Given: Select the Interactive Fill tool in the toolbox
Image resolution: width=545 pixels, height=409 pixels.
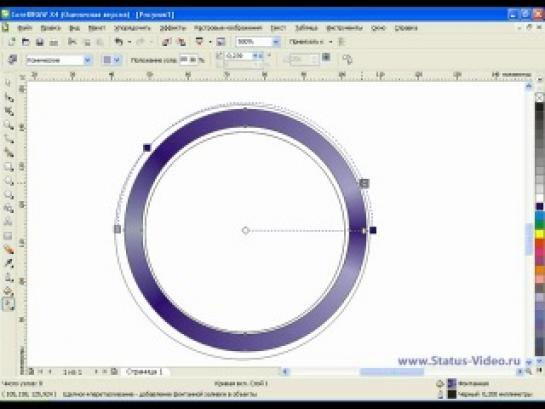Looking at the screenshot, I should [9, 304].
